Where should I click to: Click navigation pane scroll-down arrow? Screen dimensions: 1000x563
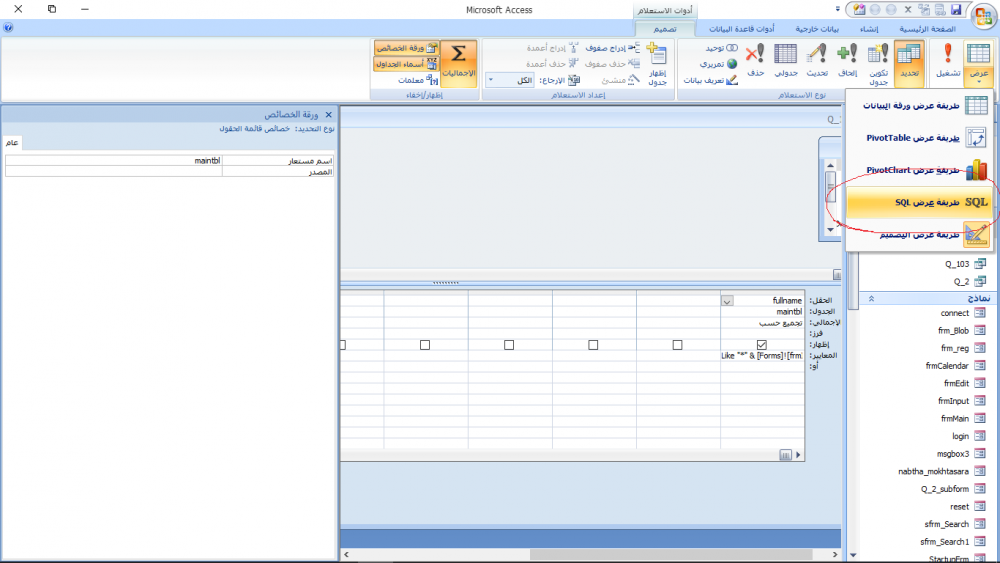tap(853, 555)
